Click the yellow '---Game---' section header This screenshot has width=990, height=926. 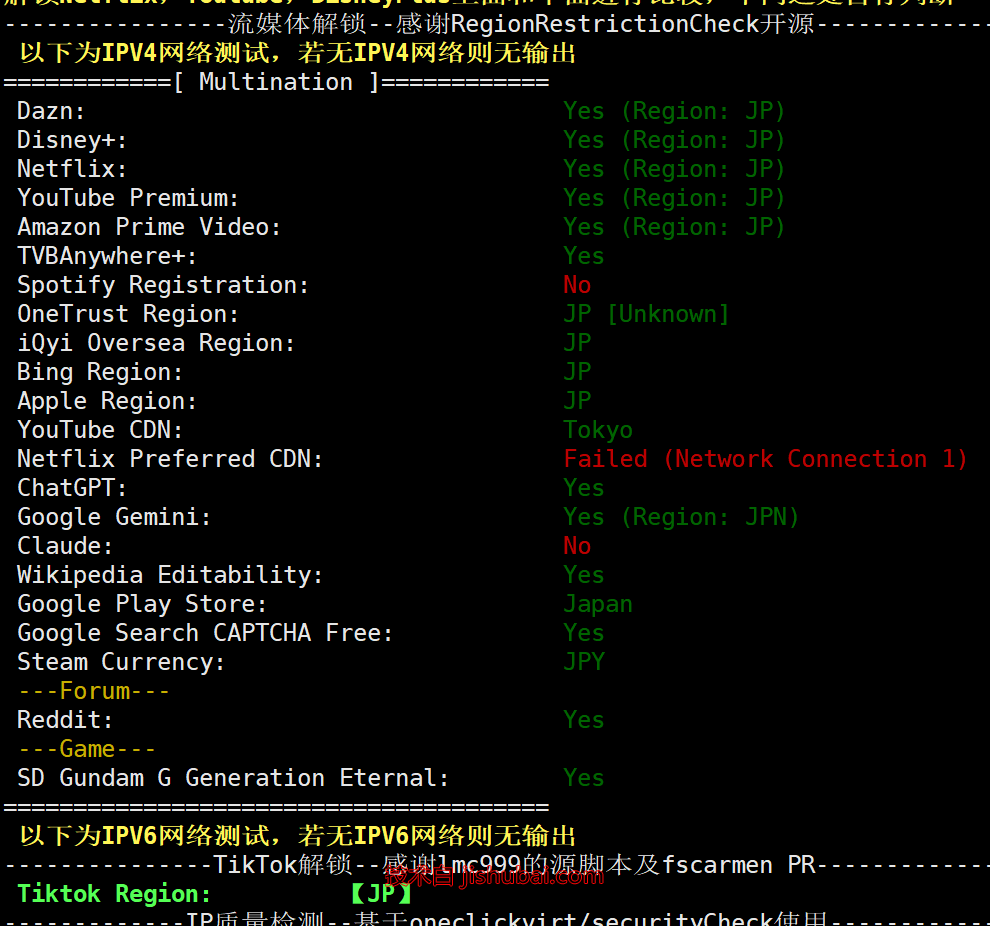(x=86, y=749)
